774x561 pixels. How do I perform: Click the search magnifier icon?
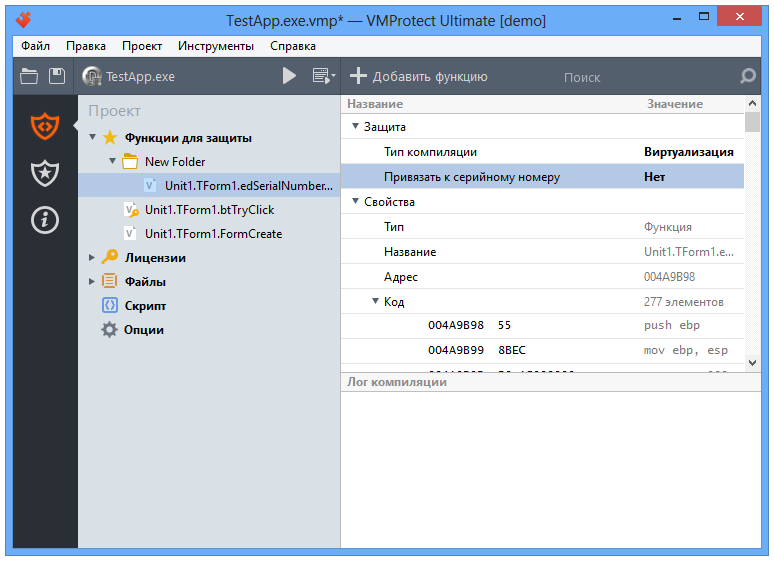[x=748, y=76]
